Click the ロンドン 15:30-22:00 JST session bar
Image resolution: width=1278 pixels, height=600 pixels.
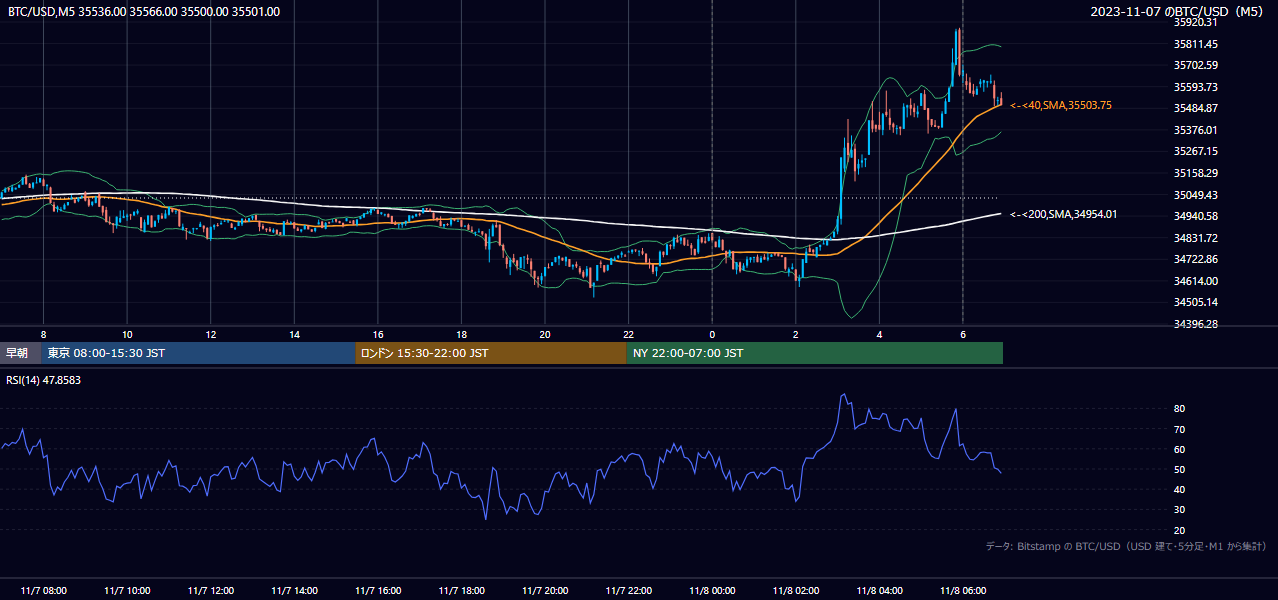pos(491,353)
